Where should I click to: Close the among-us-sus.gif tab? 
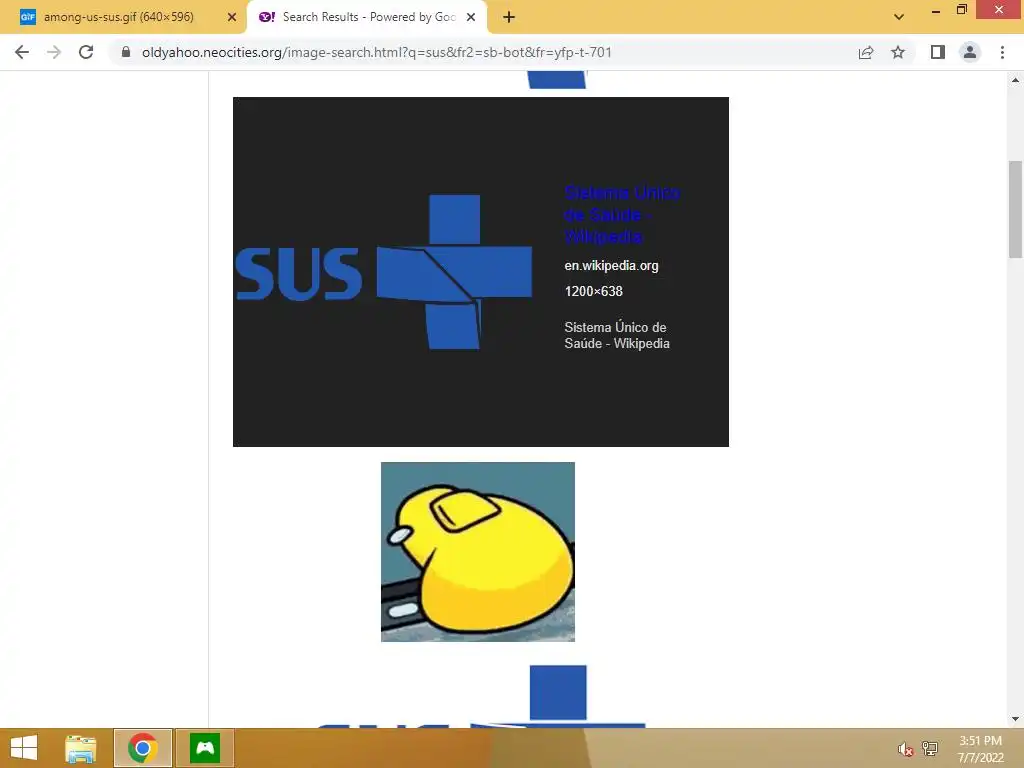pos(231,17)
